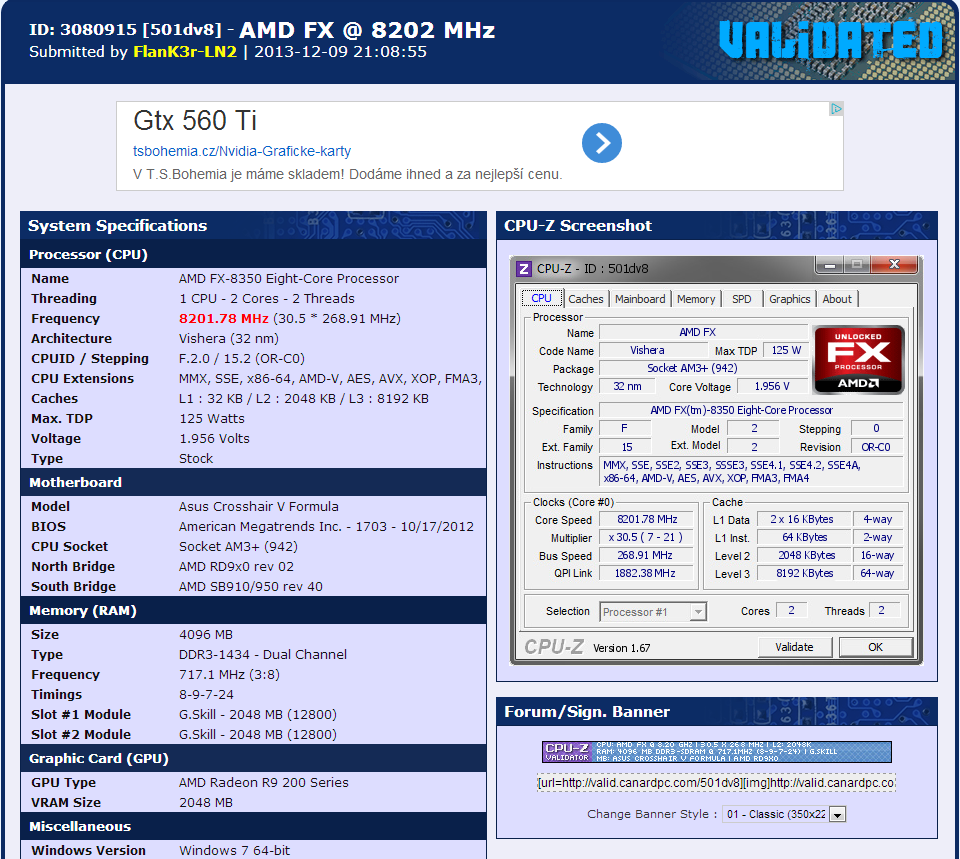Switch to the SPD tab in CPU-Z
This screenshot has width=960, height=859.
coord(741,299)
